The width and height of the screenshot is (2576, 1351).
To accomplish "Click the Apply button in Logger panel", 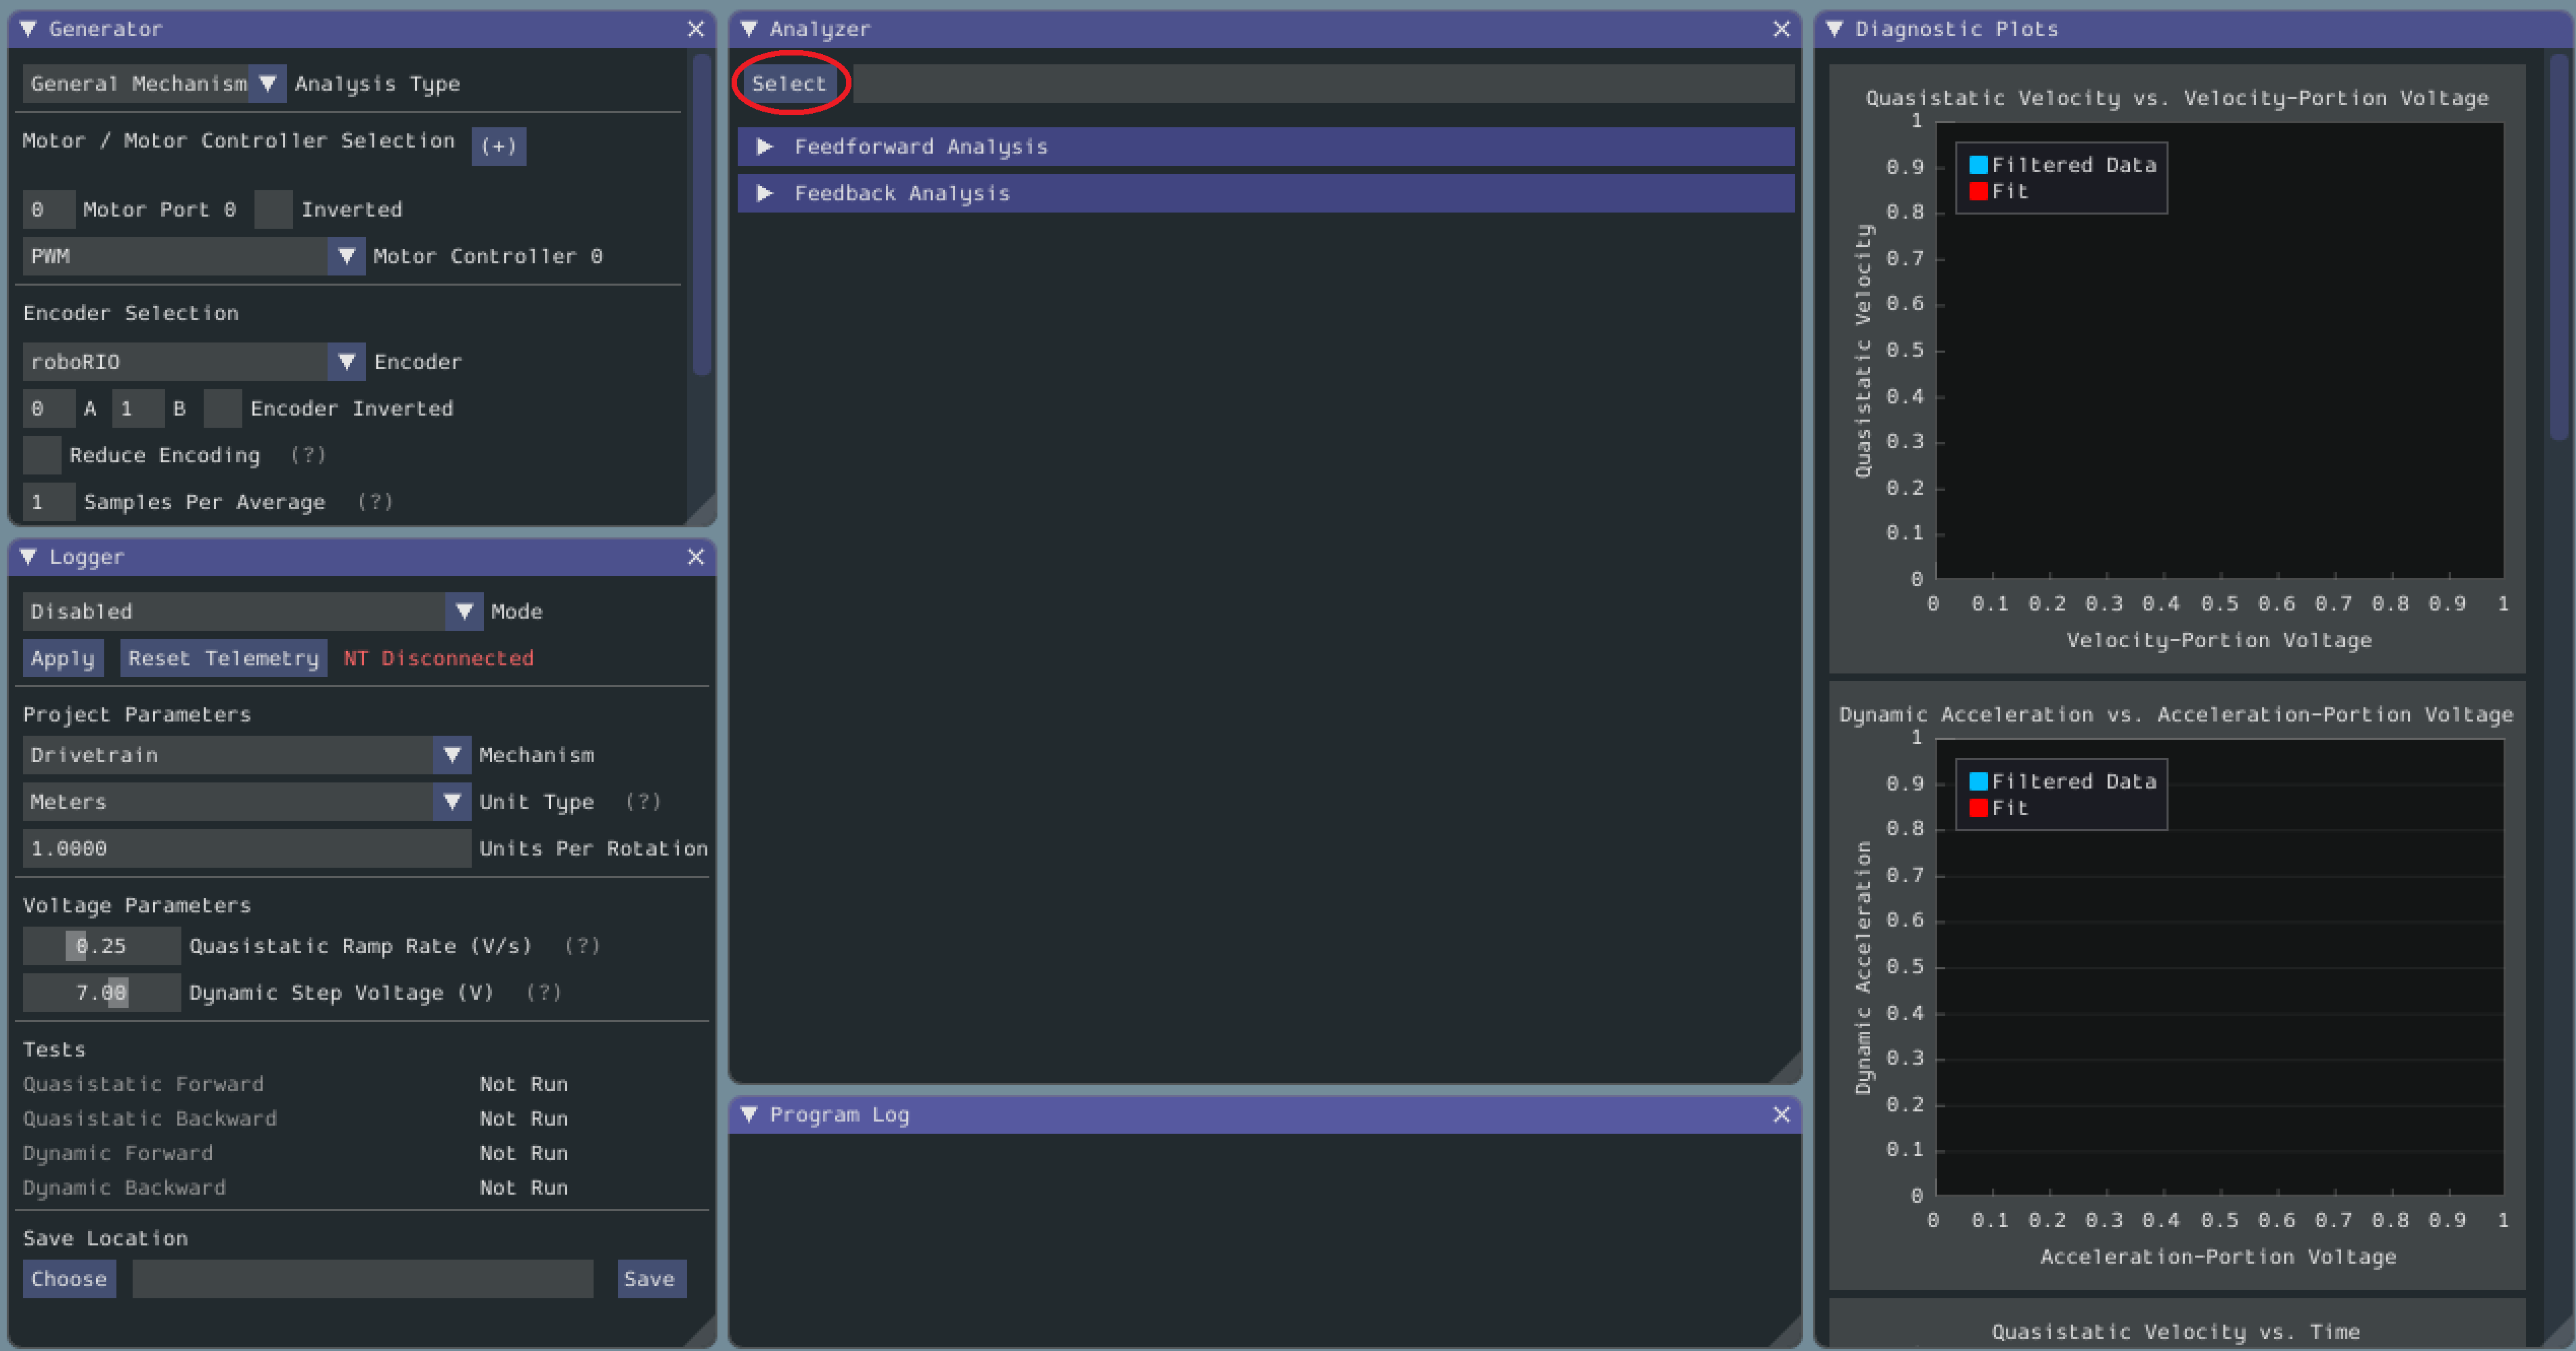I will 63,658.
